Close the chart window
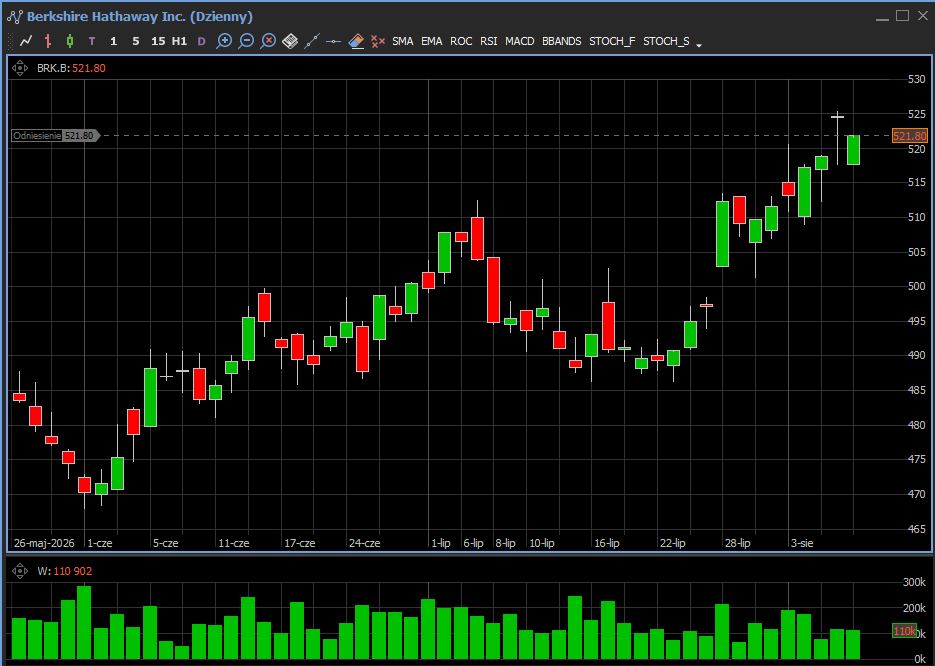The width and height of the screenshot is (935, 666). pos(922,16)
